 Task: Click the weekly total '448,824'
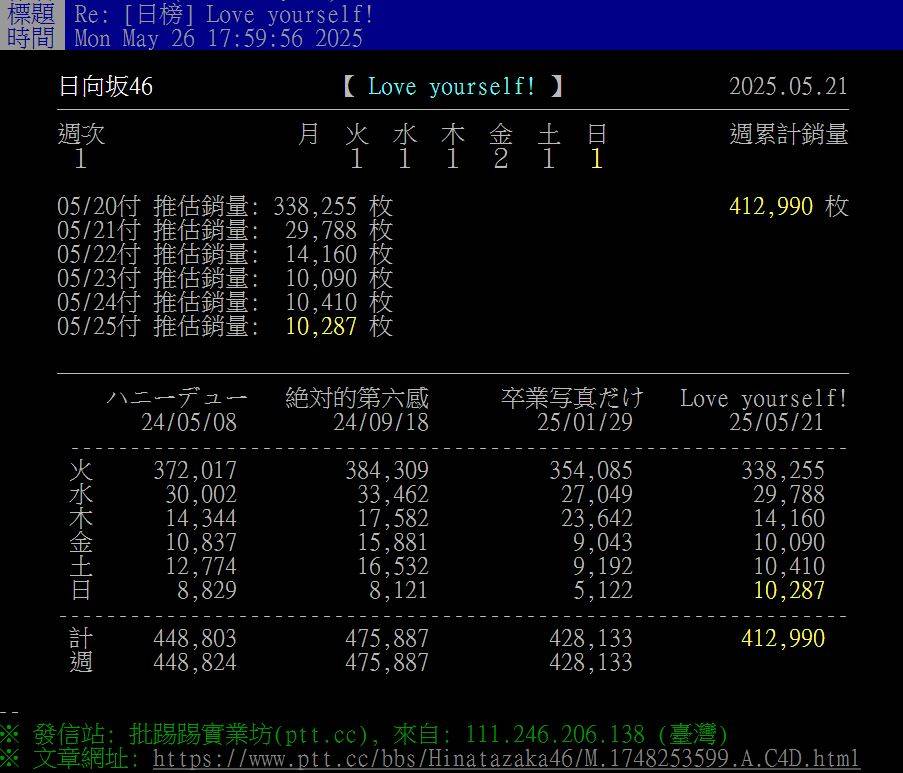pyautogui.click(x=195, y=662)
